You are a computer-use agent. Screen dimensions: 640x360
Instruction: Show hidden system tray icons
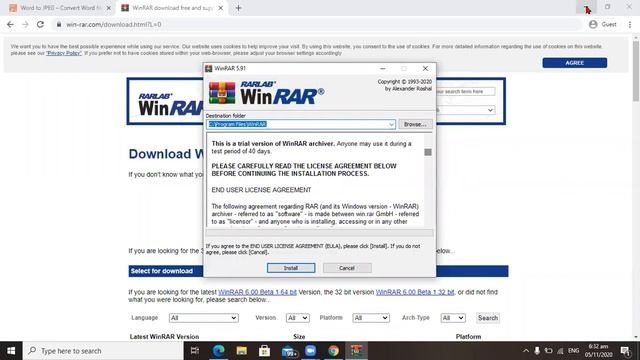click(526, 351)
